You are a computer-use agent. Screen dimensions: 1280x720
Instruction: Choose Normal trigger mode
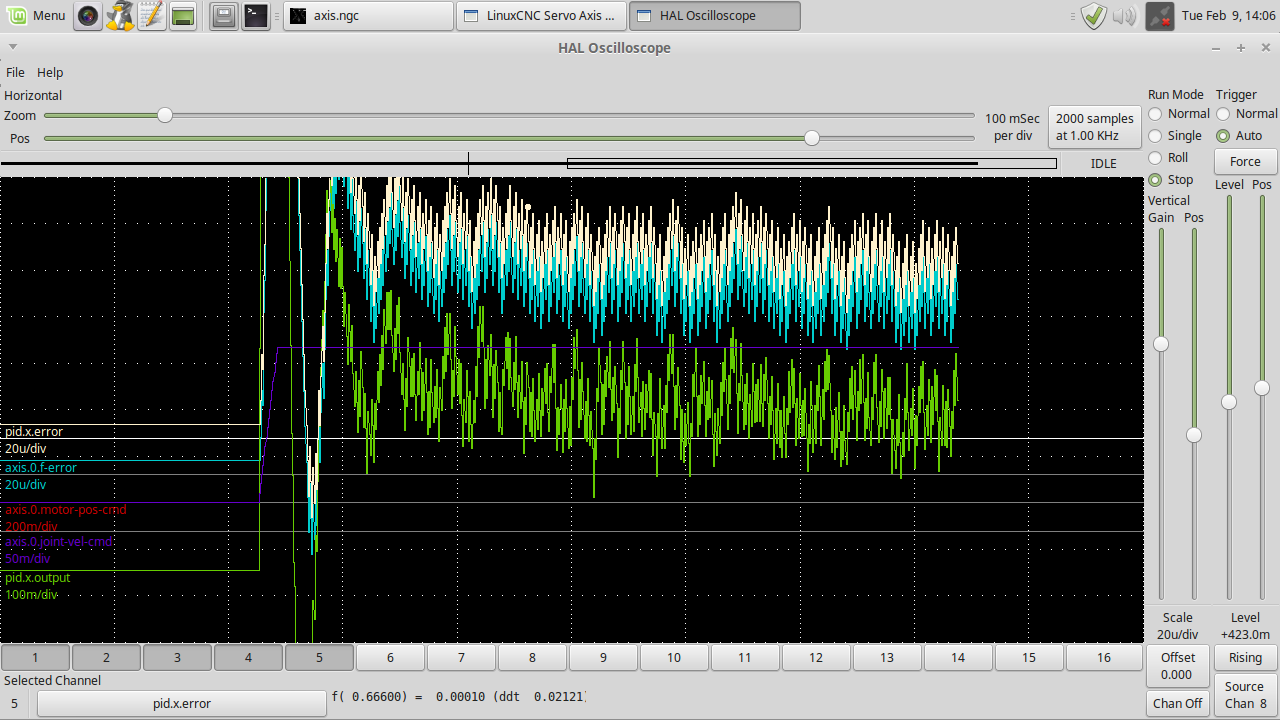coord(1246,114)
